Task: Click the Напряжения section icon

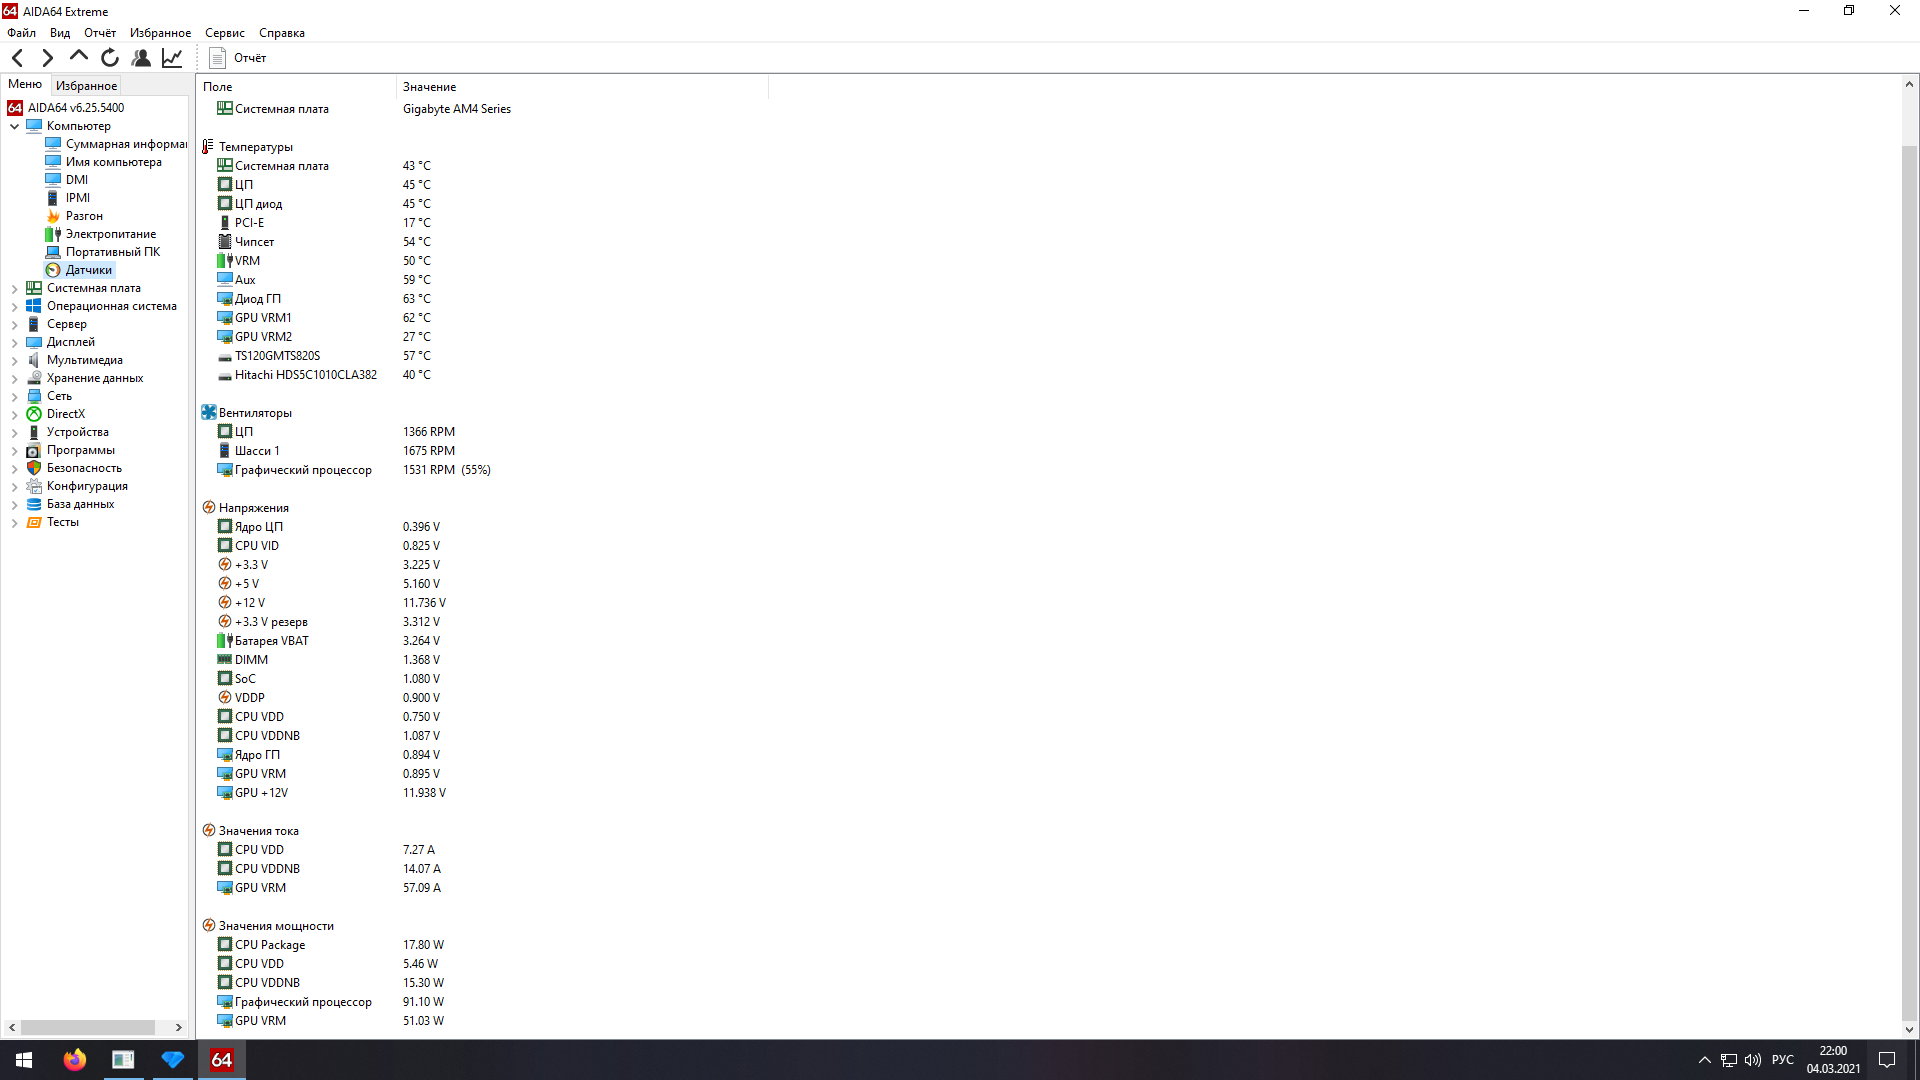Action: [x=208, y=508]
